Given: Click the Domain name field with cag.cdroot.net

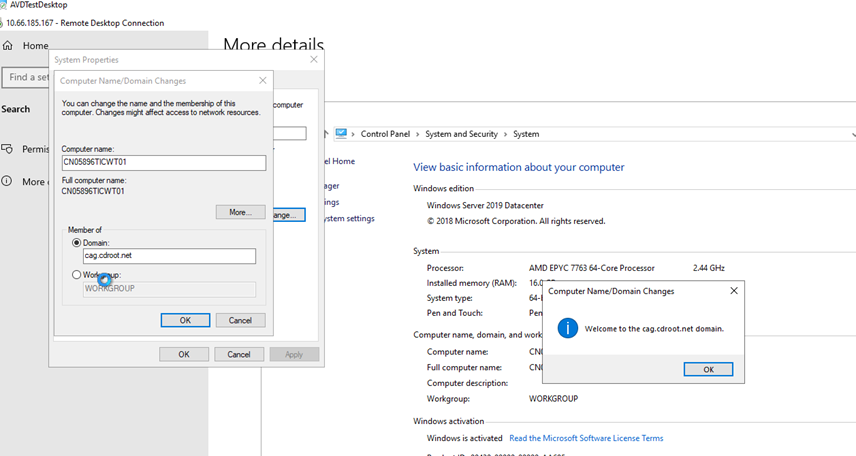Looking at the screenshot, I should coord(169,256).
